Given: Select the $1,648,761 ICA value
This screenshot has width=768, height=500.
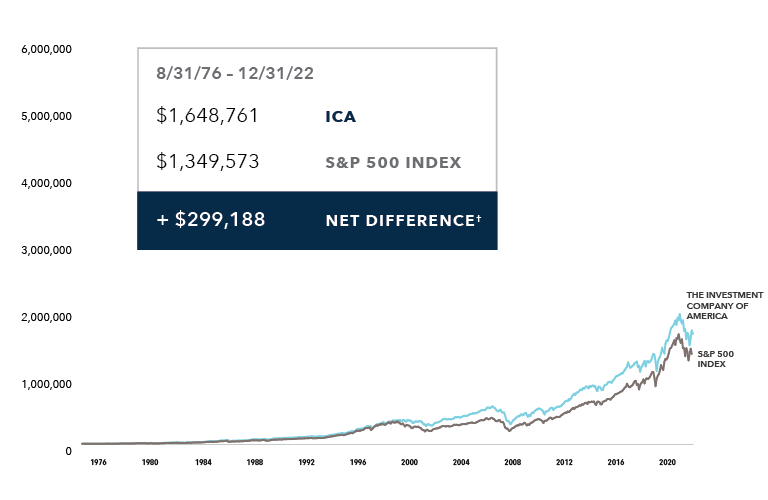Looking at the screenshot, I should [x=208, y=116].
